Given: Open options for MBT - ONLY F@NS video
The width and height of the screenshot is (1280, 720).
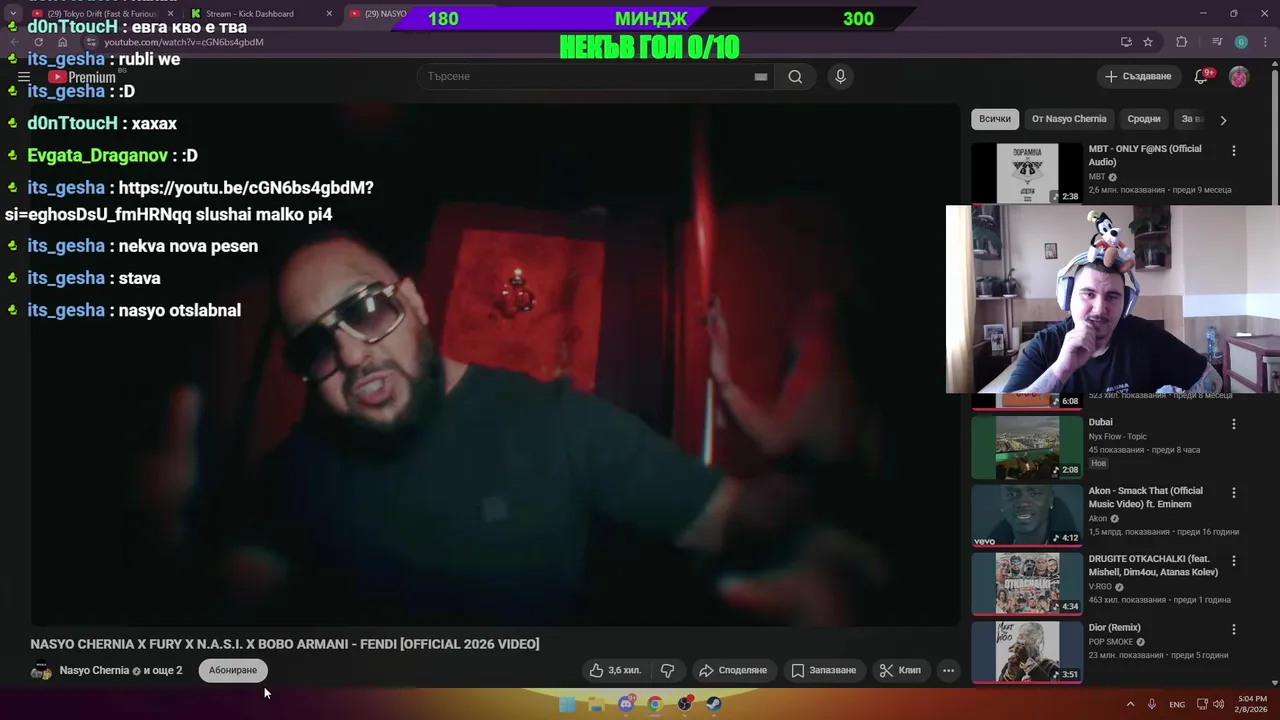Looking at the screenshot, I should (1233, 151).
